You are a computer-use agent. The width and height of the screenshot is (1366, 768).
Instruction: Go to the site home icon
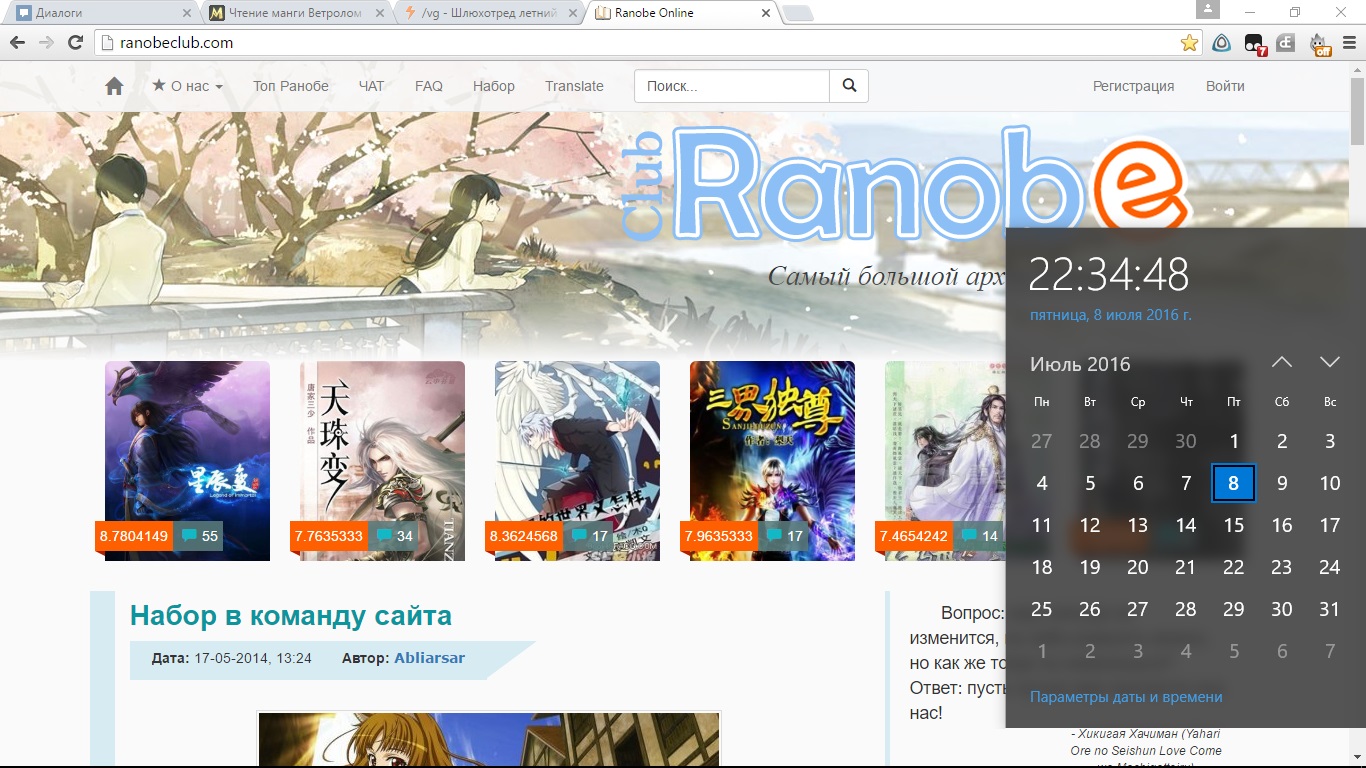coord(114,86)
